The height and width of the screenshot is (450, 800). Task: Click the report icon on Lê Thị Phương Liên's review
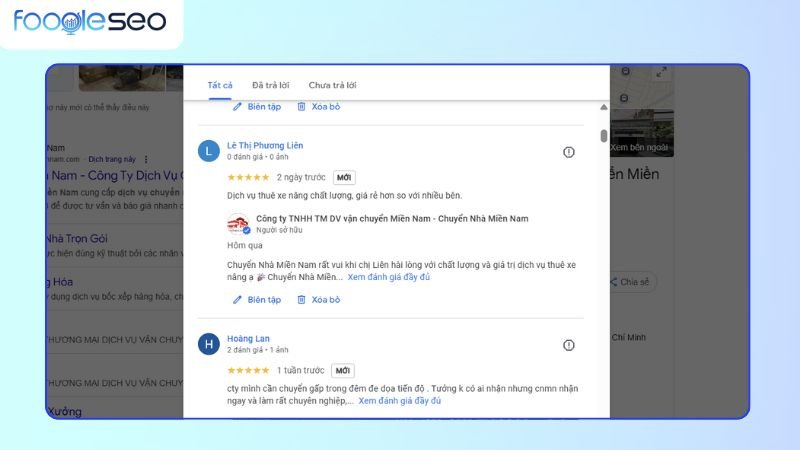[x=568, y=152]
